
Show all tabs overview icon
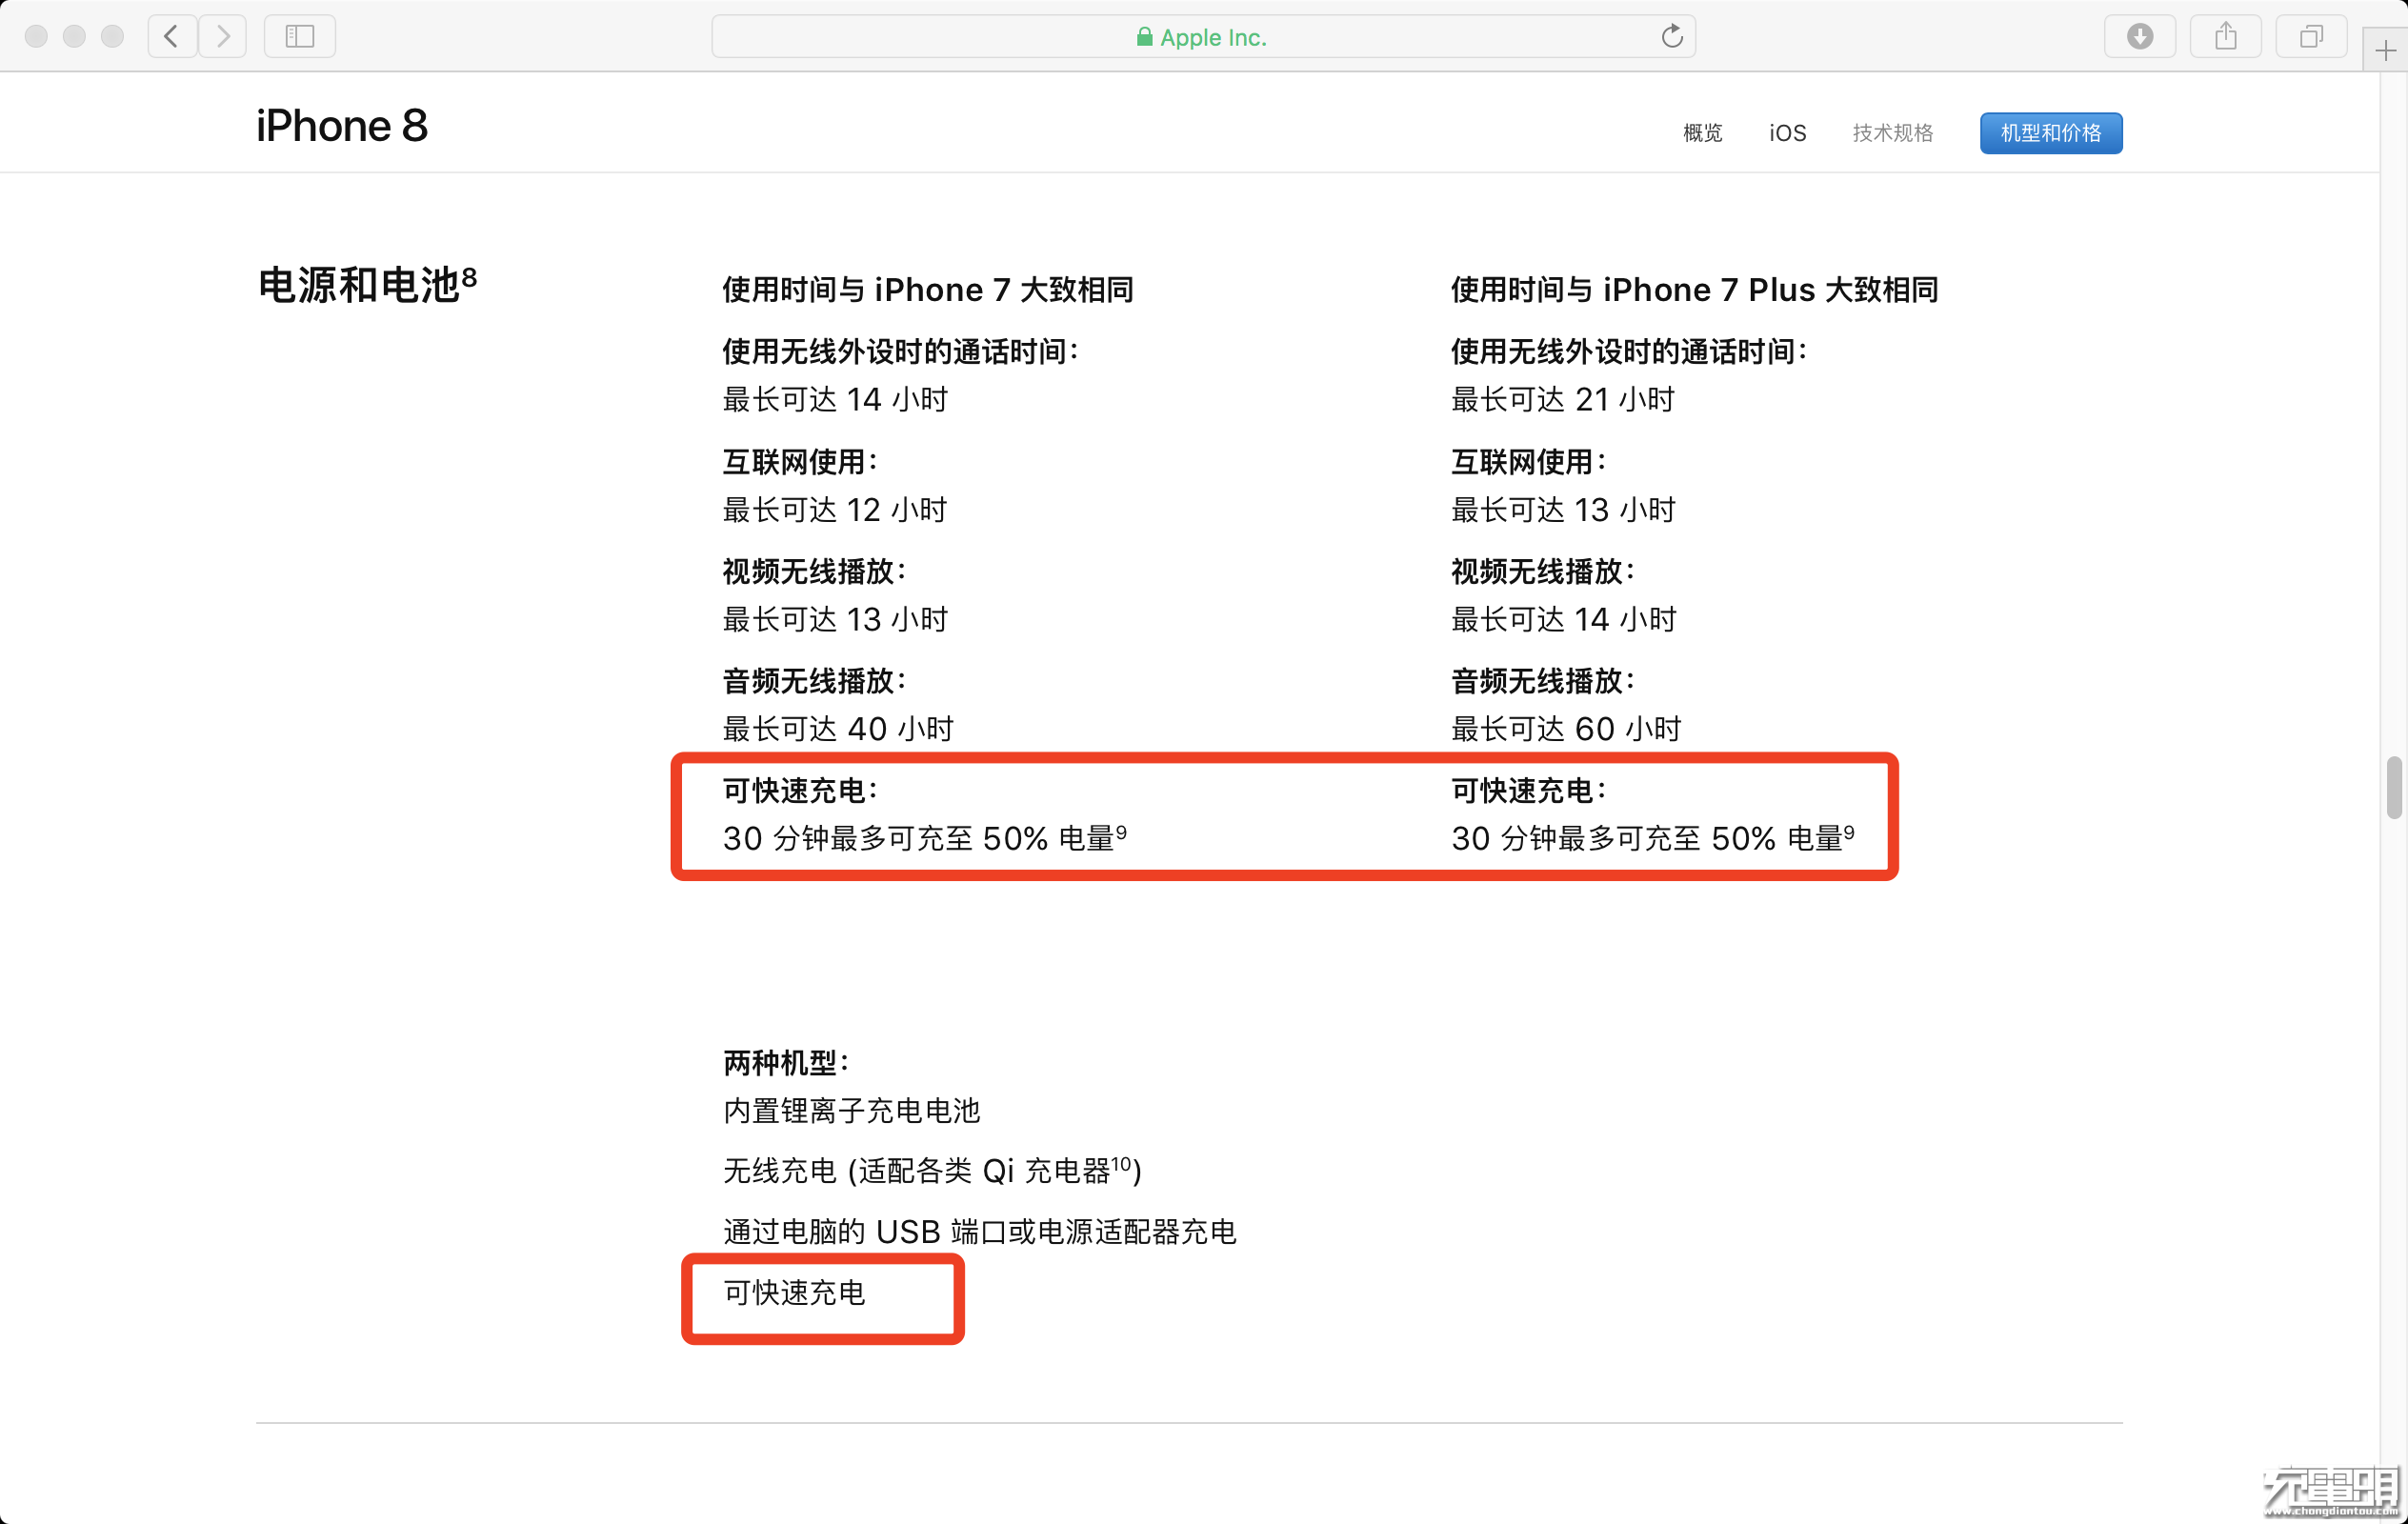click(x=2310, y=37)
